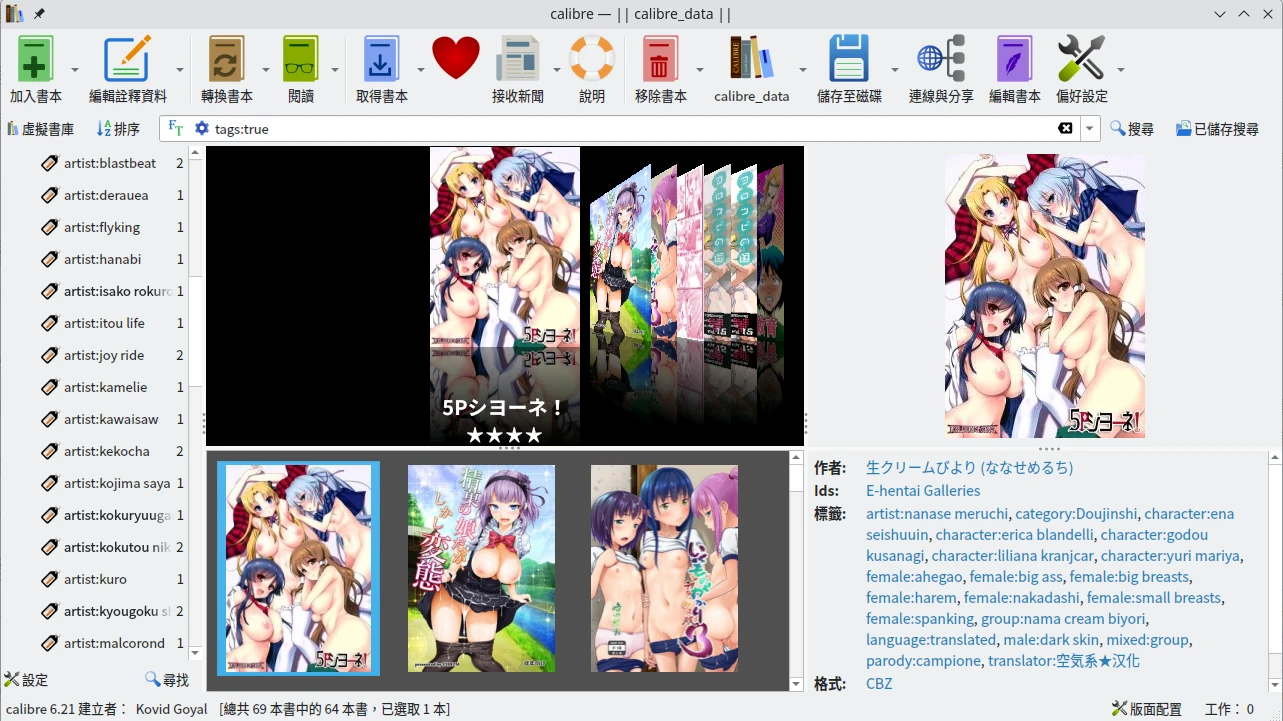
Task: Expand the 轉換書本 dropdown arrow
Action: [x=266, y=70]
